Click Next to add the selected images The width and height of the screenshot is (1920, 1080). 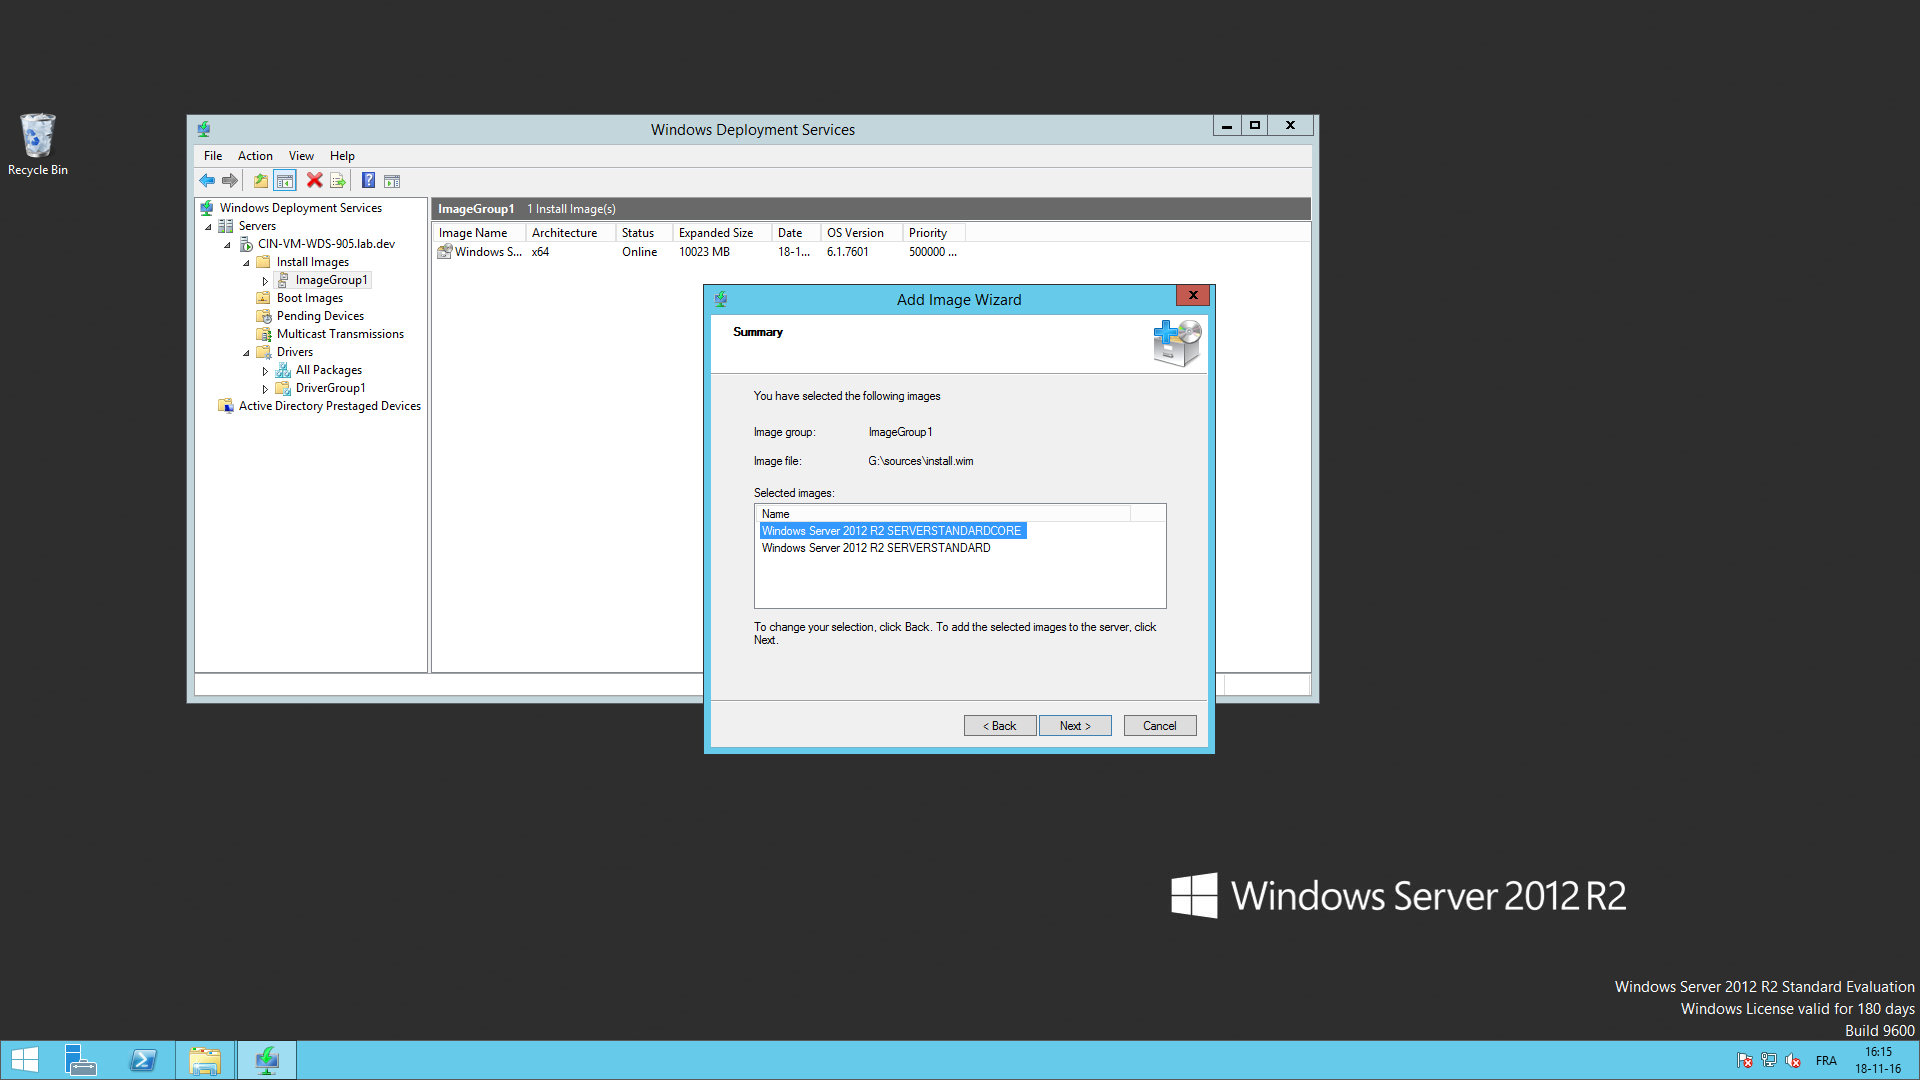(1075, 726)
